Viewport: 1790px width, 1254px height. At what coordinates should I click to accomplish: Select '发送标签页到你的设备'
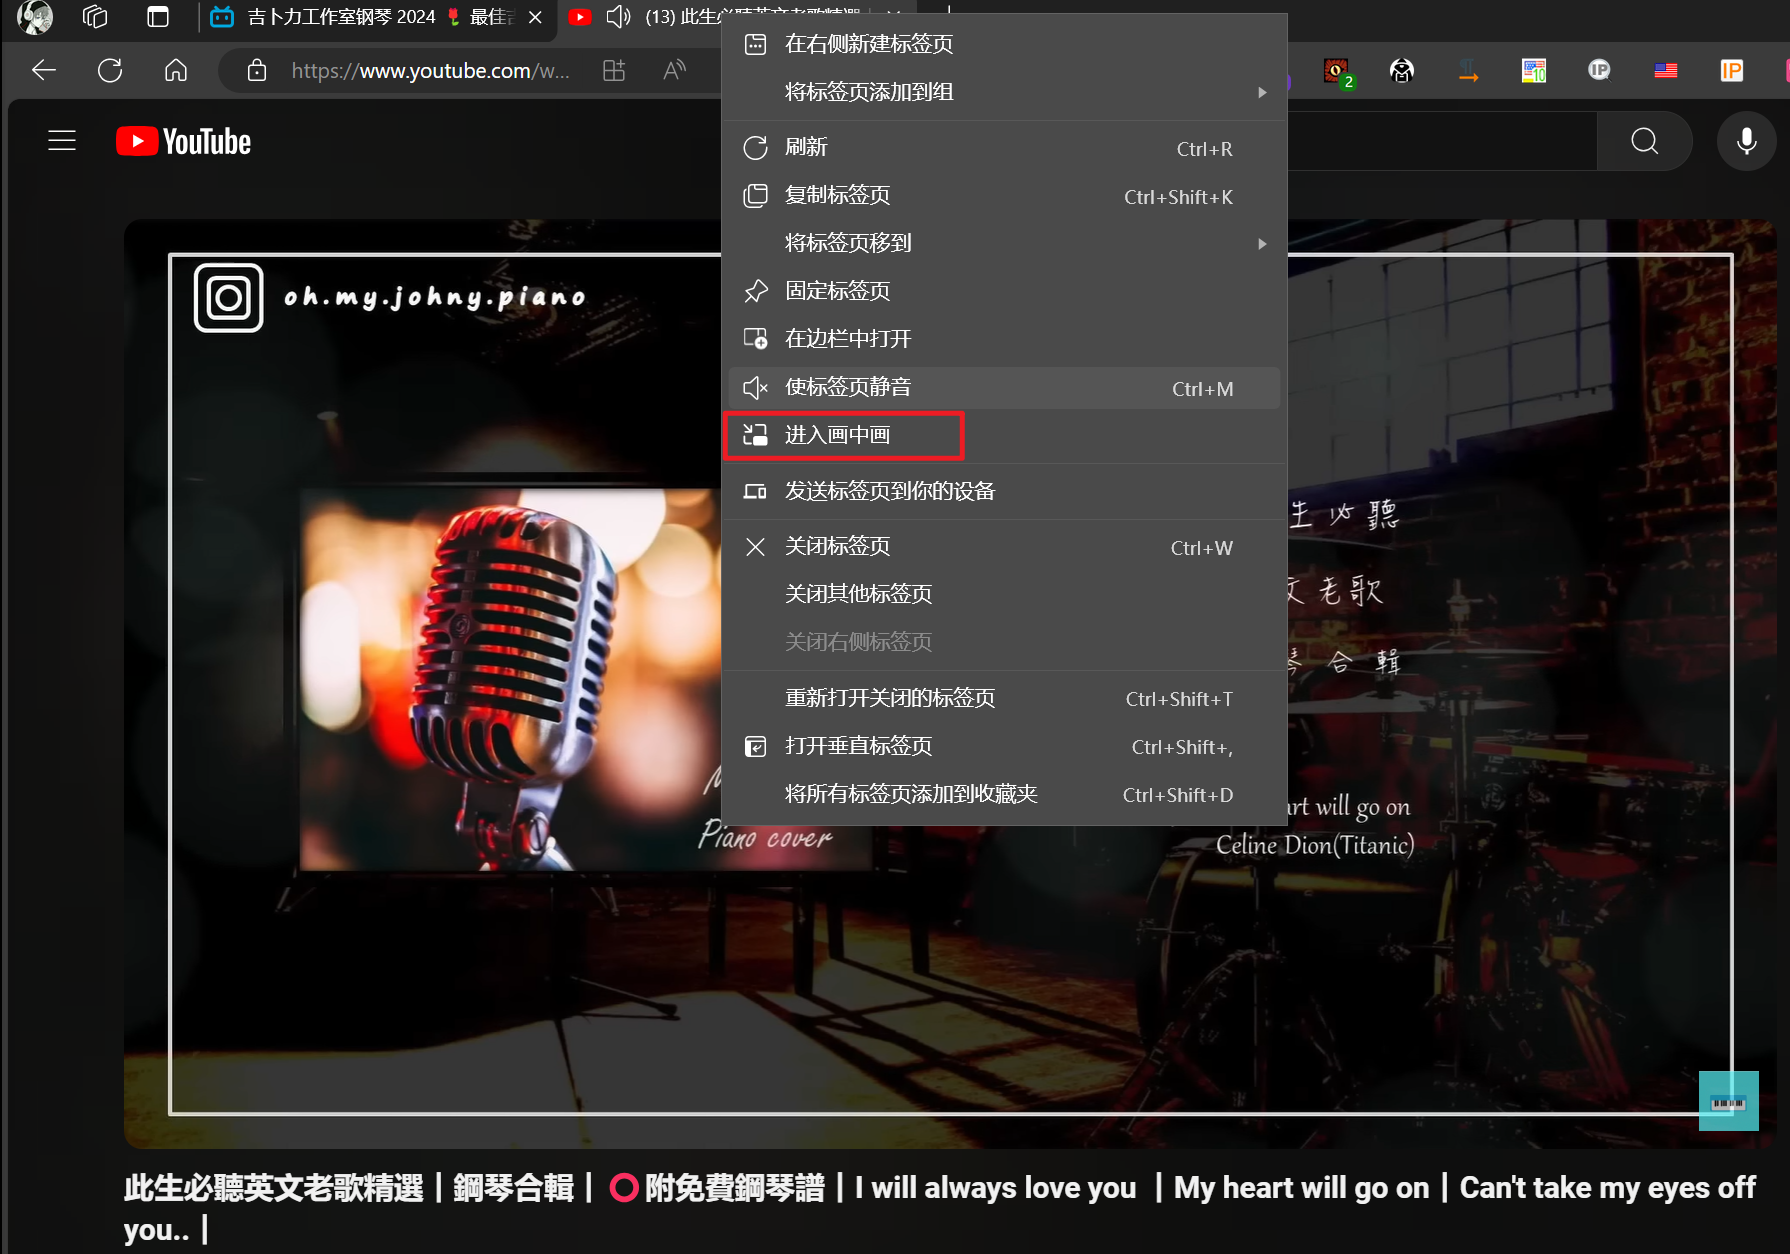1004,491
